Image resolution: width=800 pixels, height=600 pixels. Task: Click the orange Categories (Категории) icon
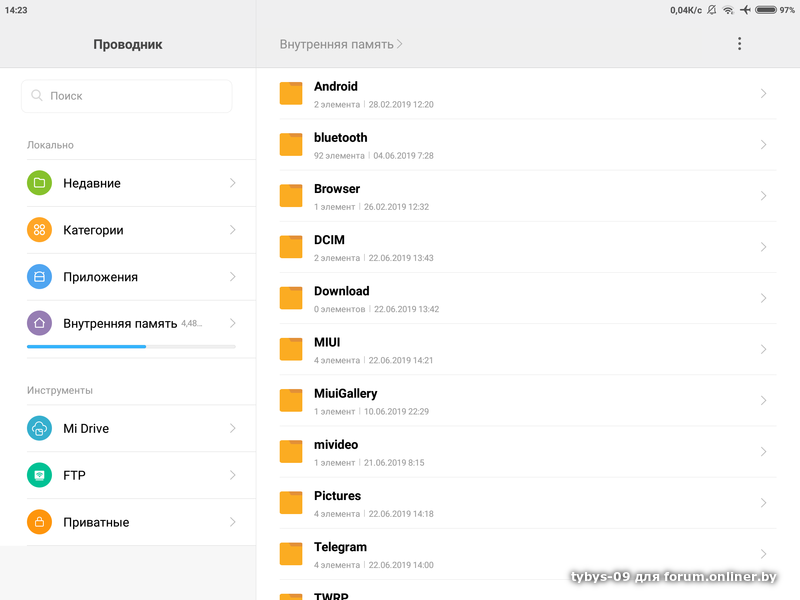[x=39, y=230]
